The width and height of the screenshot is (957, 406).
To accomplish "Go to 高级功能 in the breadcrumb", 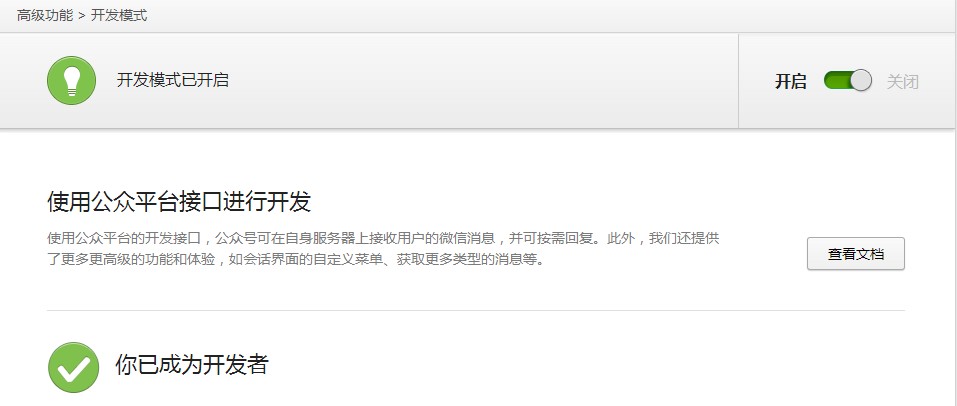I will [45, 15].
